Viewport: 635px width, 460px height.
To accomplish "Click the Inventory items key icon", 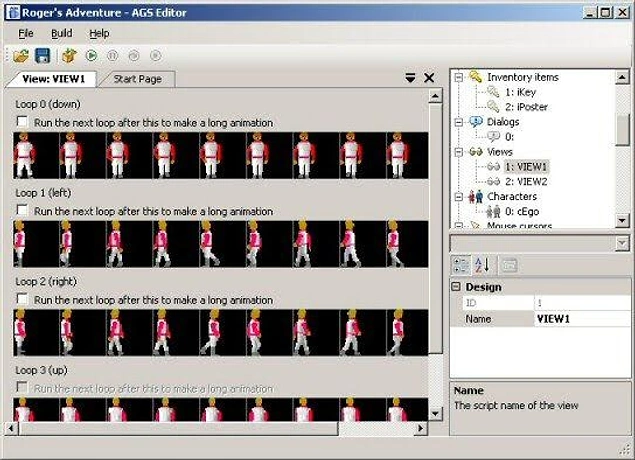I will 475,77.
